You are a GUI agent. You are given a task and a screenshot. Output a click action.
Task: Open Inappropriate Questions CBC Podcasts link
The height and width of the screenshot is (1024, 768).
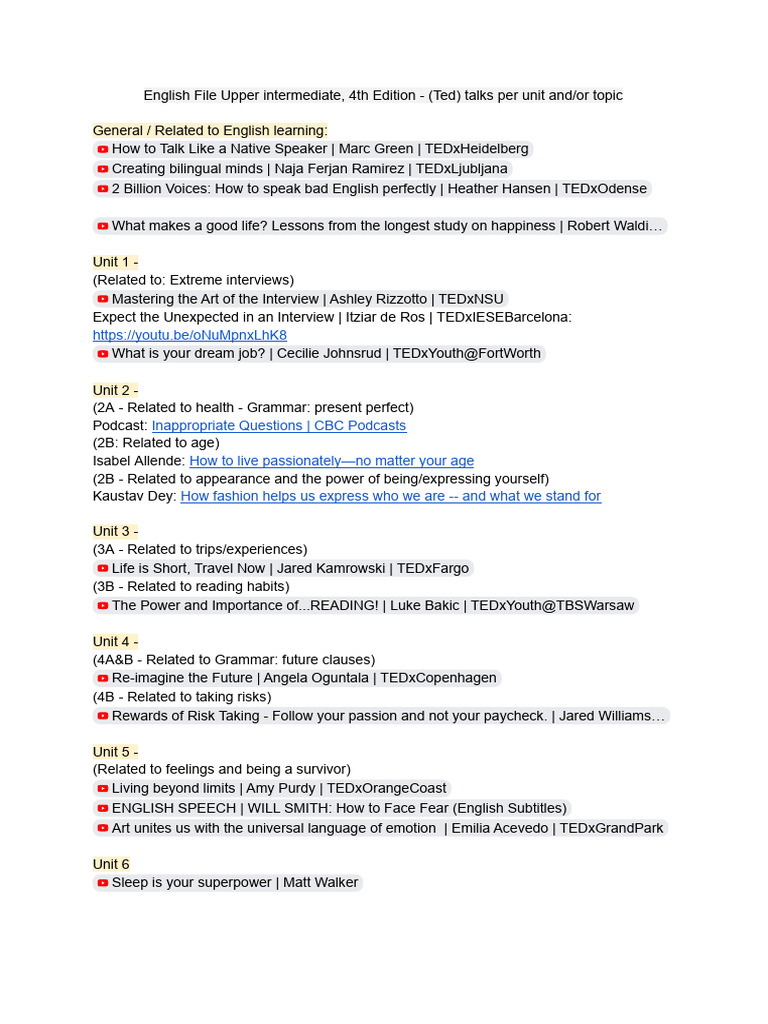279,425
